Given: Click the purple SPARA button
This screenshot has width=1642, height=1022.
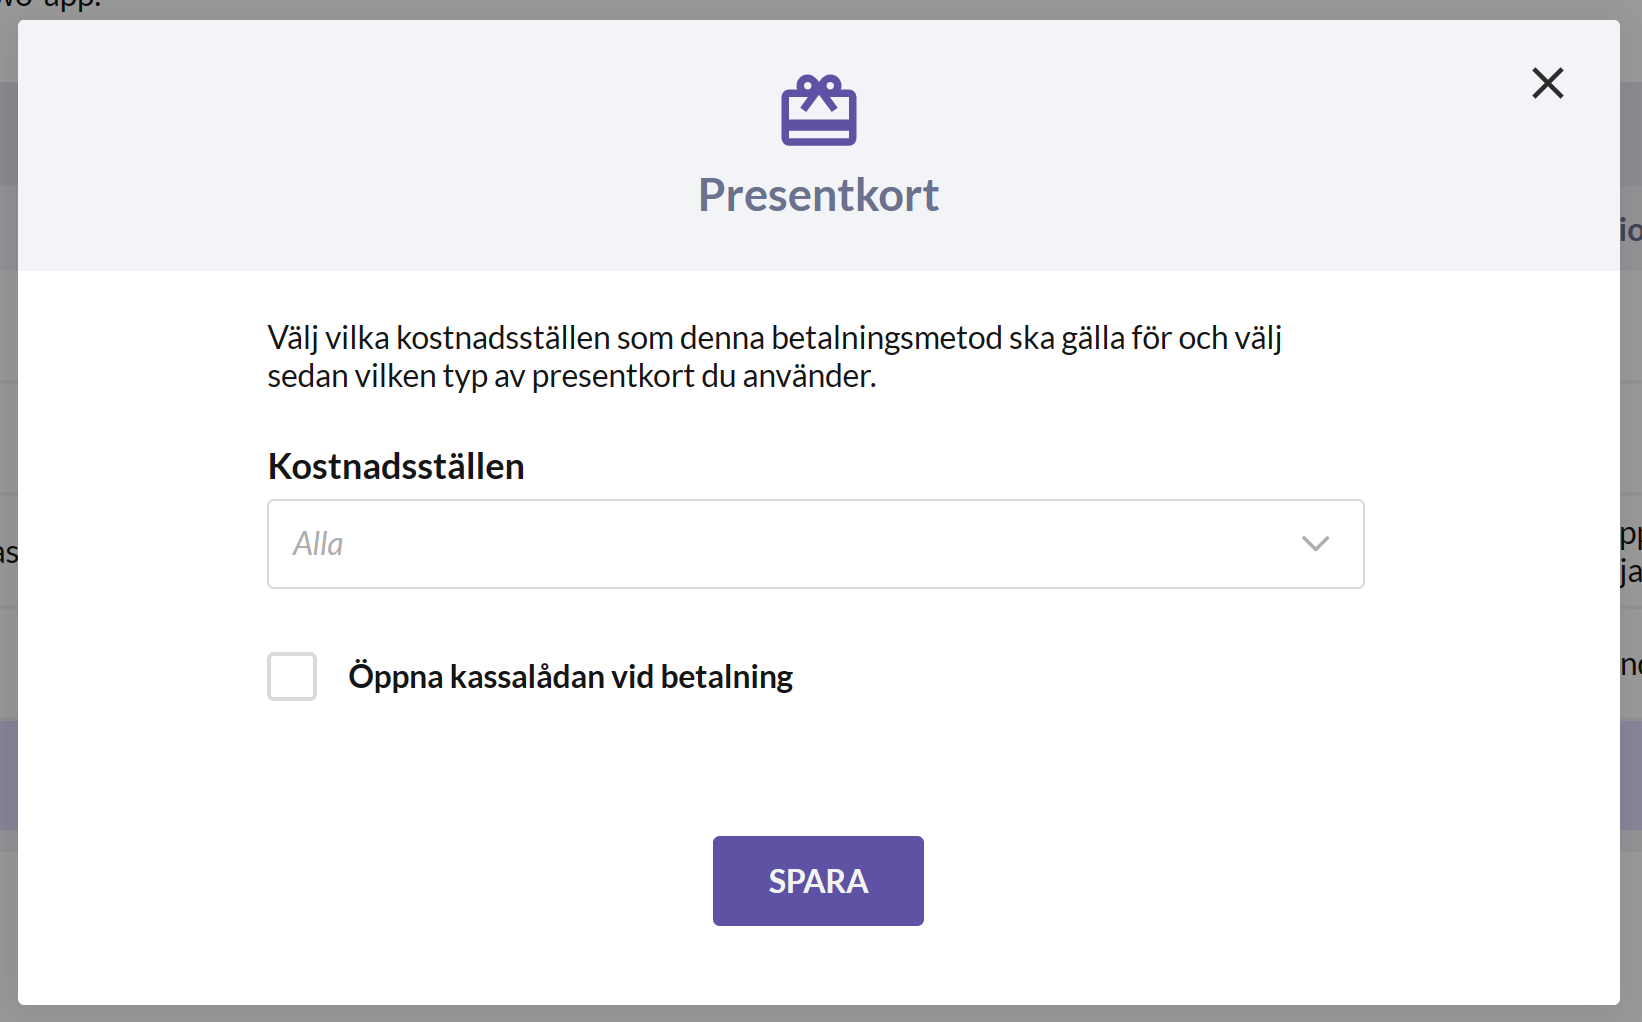Looking at the screenshot, I should coord(818,881).
